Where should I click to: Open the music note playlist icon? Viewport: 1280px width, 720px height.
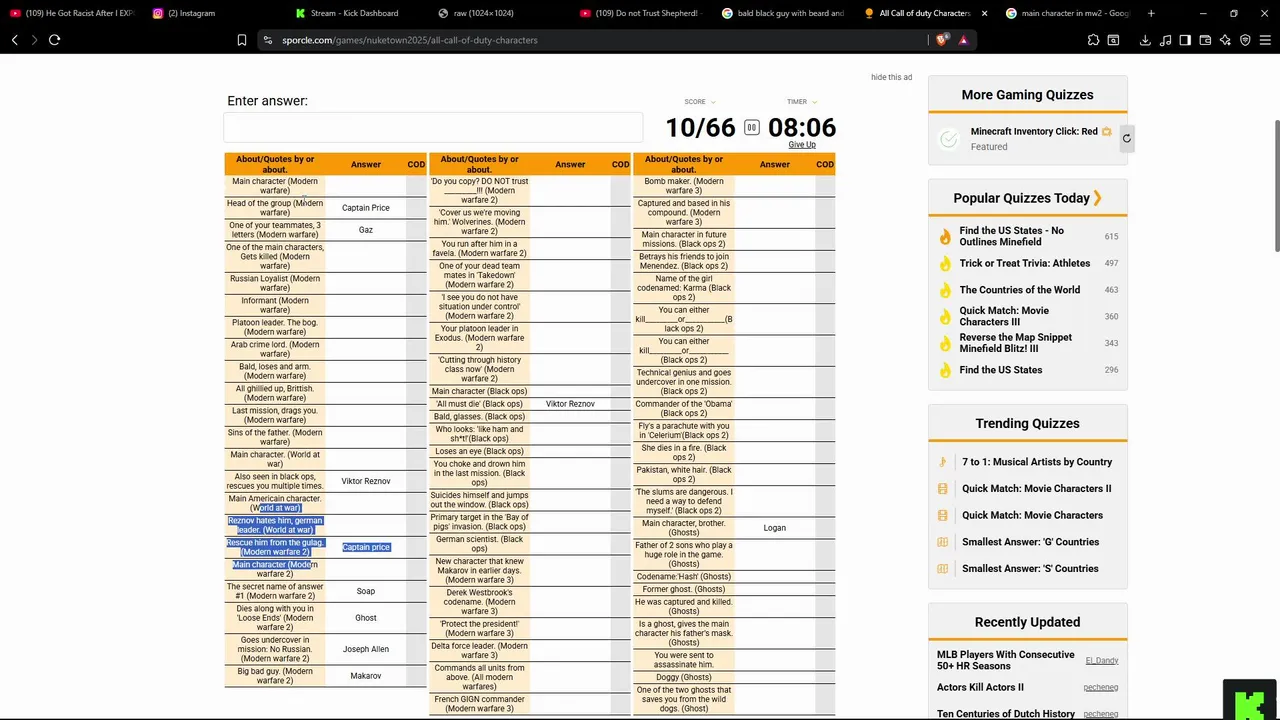pyautogui.click(x=1165, y=40)
